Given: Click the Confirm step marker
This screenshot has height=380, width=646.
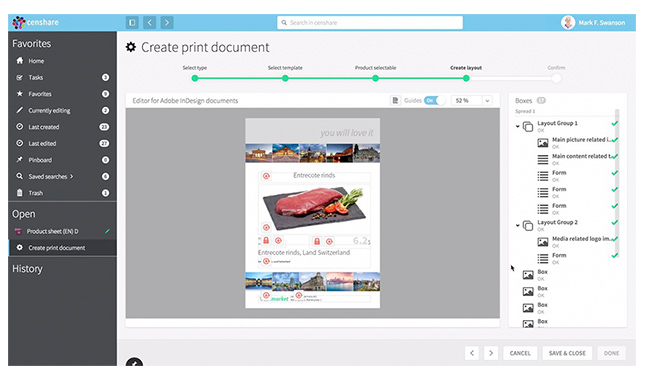Looking at the screenshot, I should [x=556, y=78].
